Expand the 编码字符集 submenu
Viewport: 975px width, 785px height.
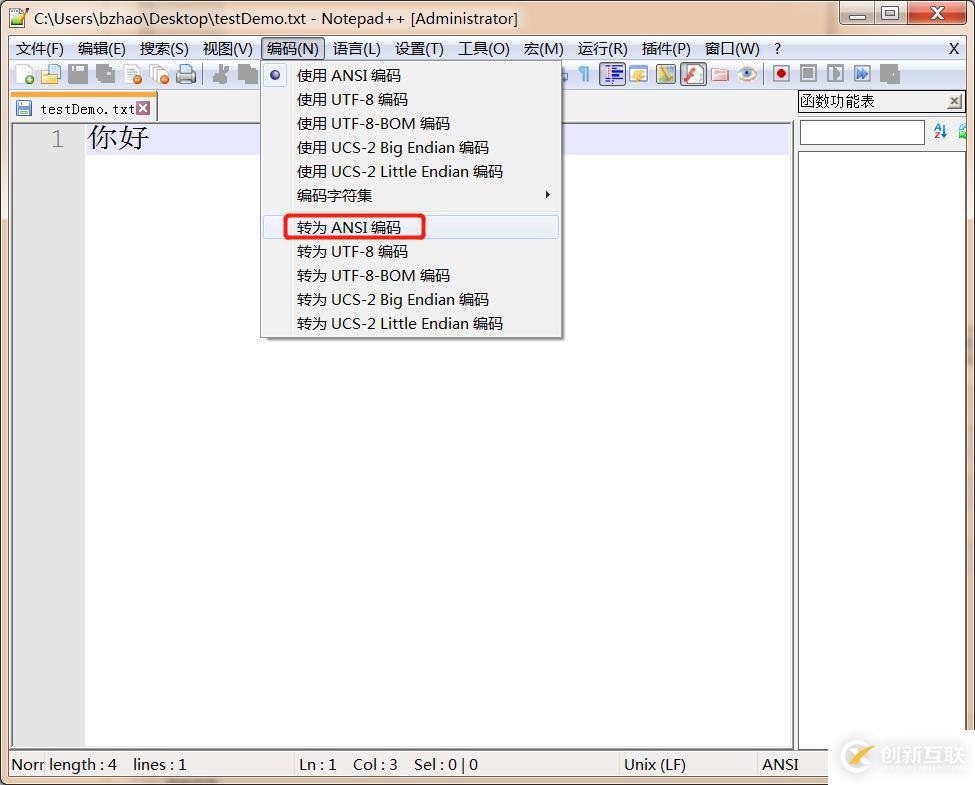click(411, 195)
